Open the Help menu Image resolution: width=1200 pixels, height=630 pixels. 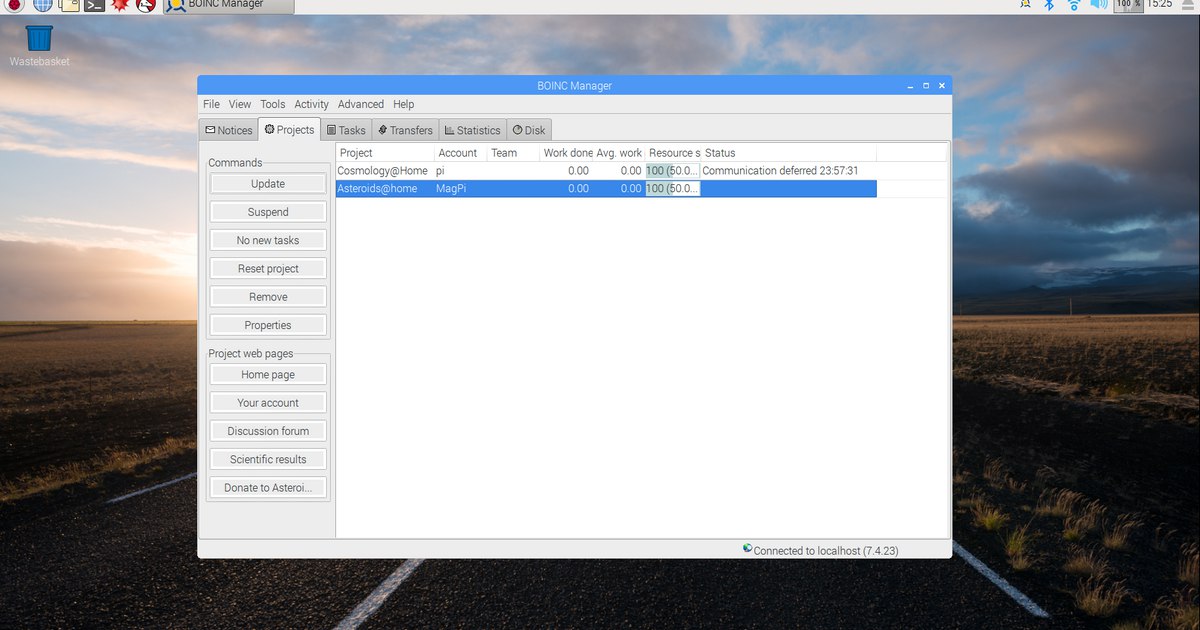click(x=403, y=104)
